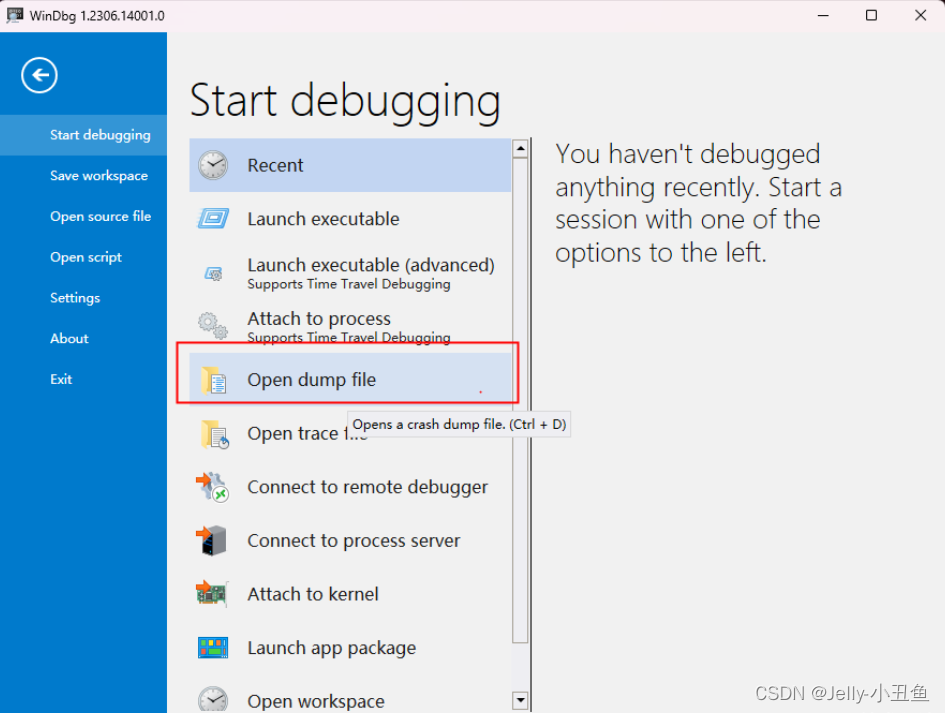
Task: Click the list scrollbar down arrow
Action: [520, 700]
